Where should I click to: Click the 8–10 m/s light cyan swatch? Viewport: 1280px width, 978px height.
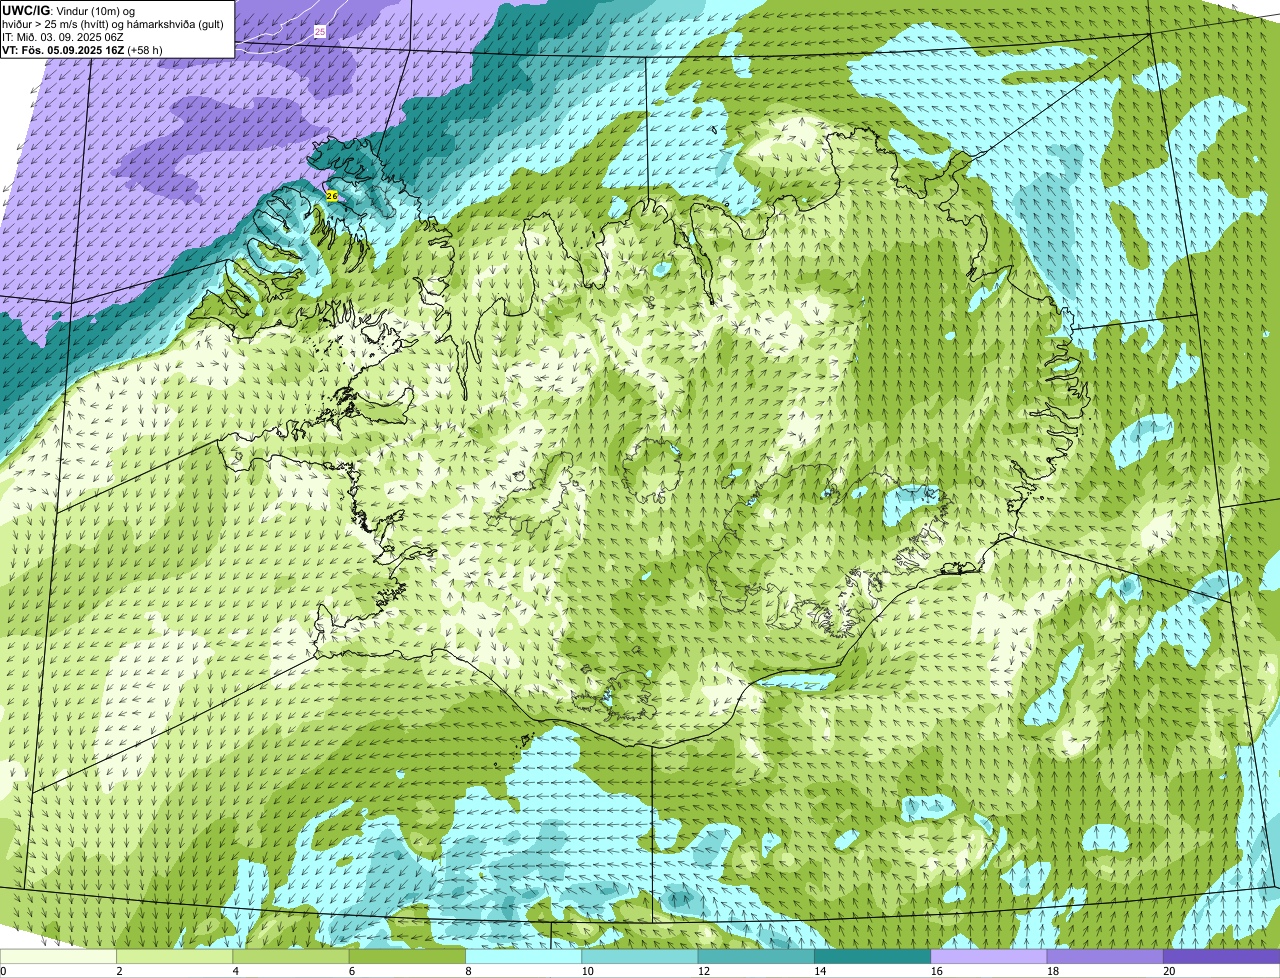[523, 956]
